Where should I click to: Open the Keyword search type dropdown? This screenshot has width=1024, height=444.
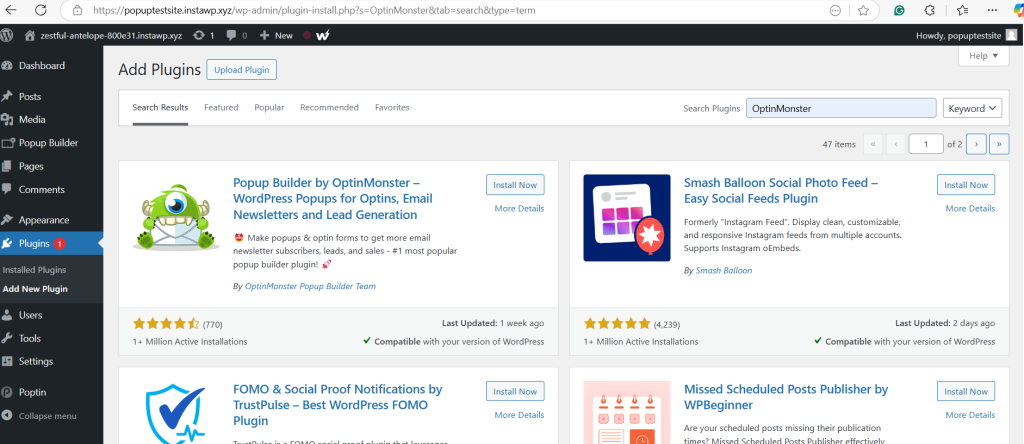coord(972,108)
